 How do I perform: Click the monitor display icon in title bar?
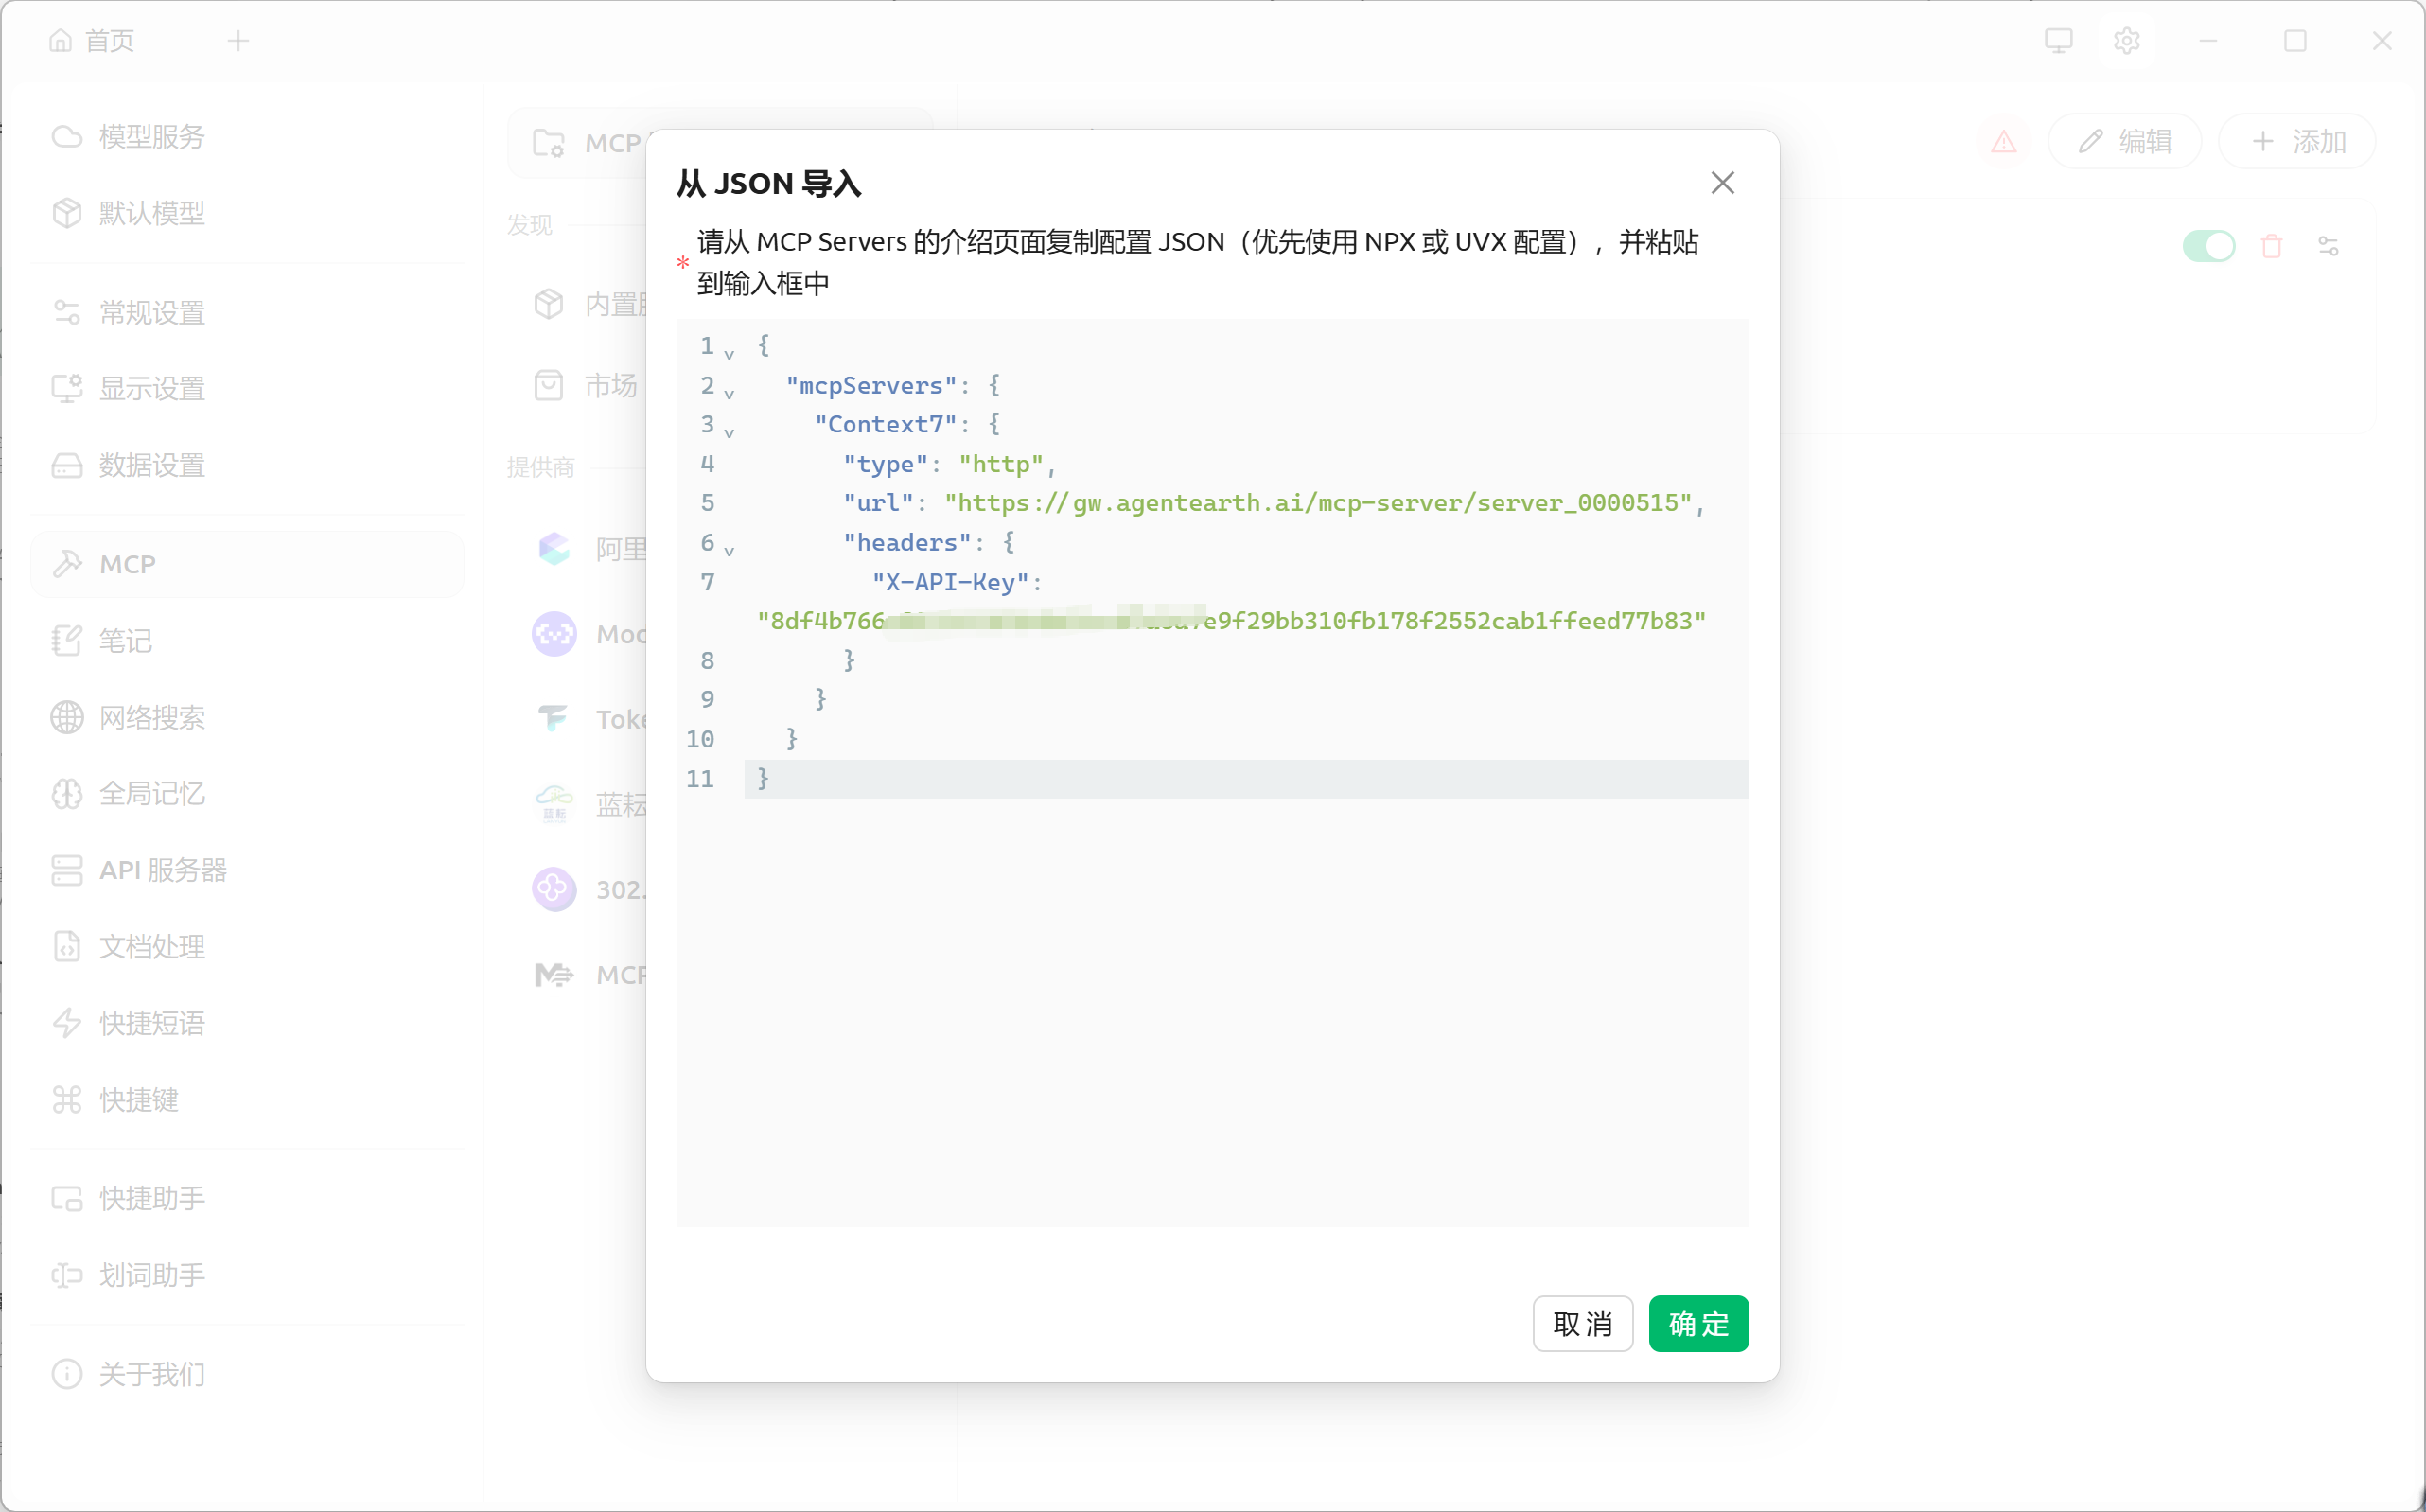coord(2058,41)
